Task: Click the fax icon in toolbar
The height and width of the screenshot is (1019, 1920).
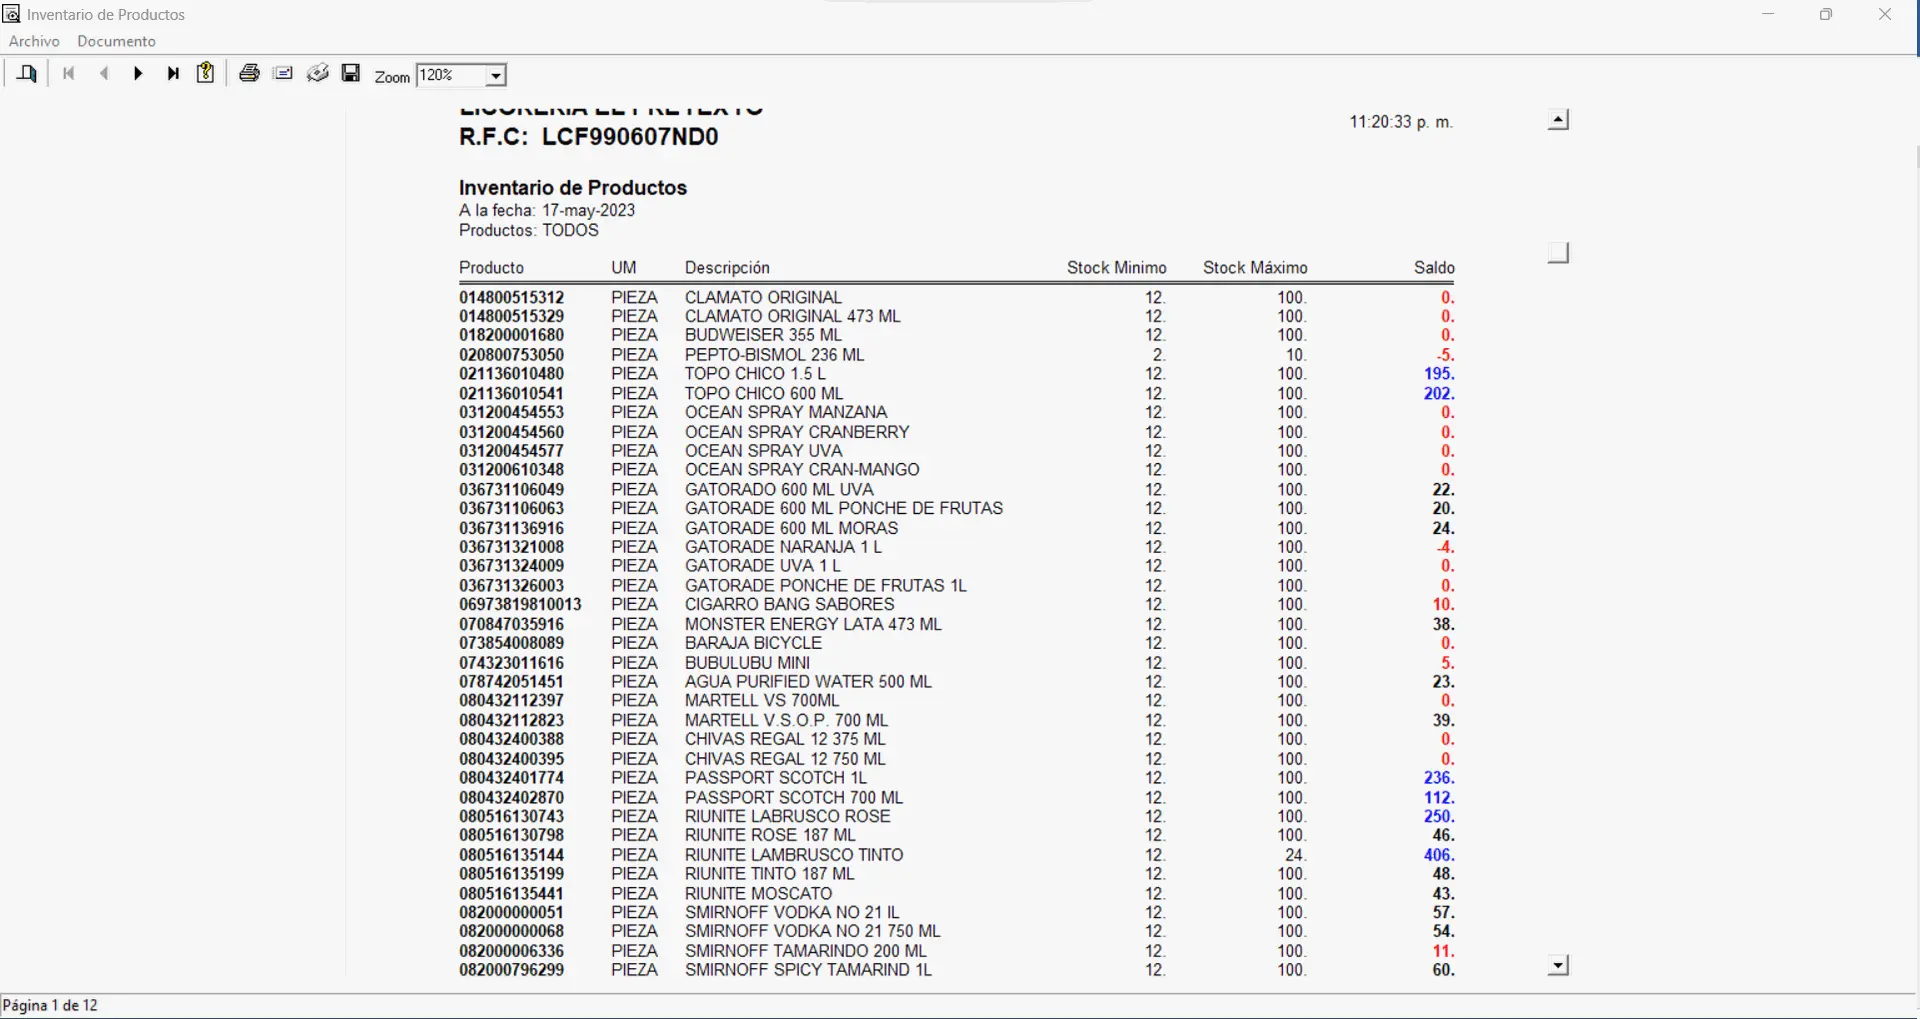Action: (x=318, y=74)
